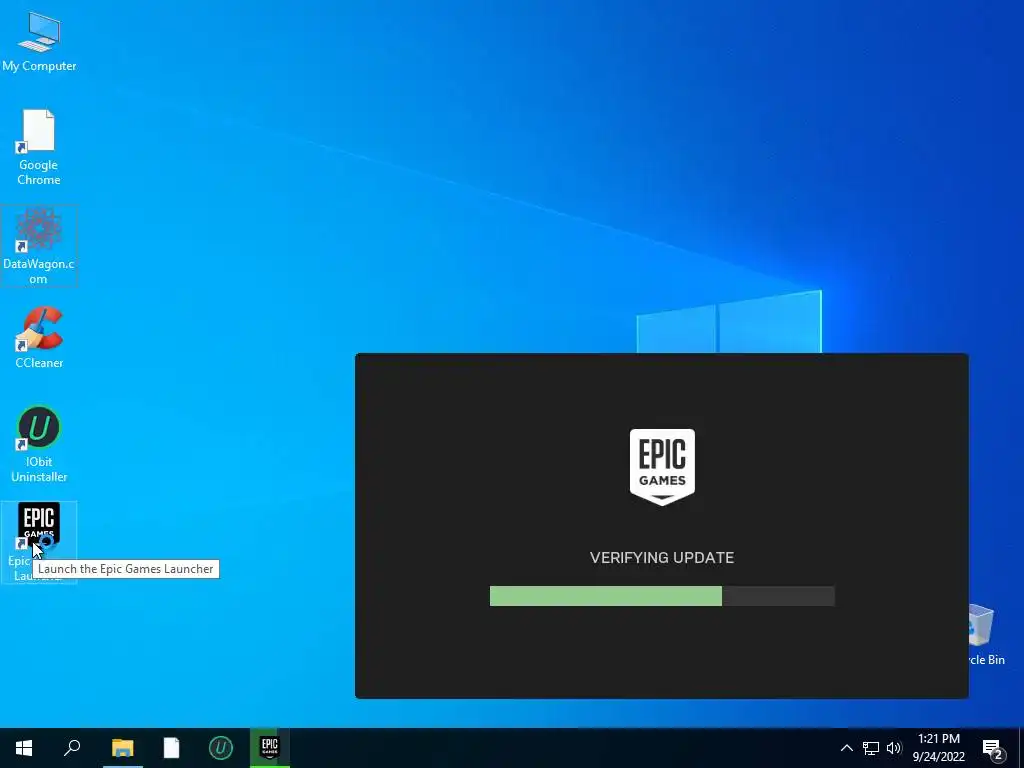Show hidden system tray icons
The height and width of the screenshot is (768, 1024).
(846, 748)
